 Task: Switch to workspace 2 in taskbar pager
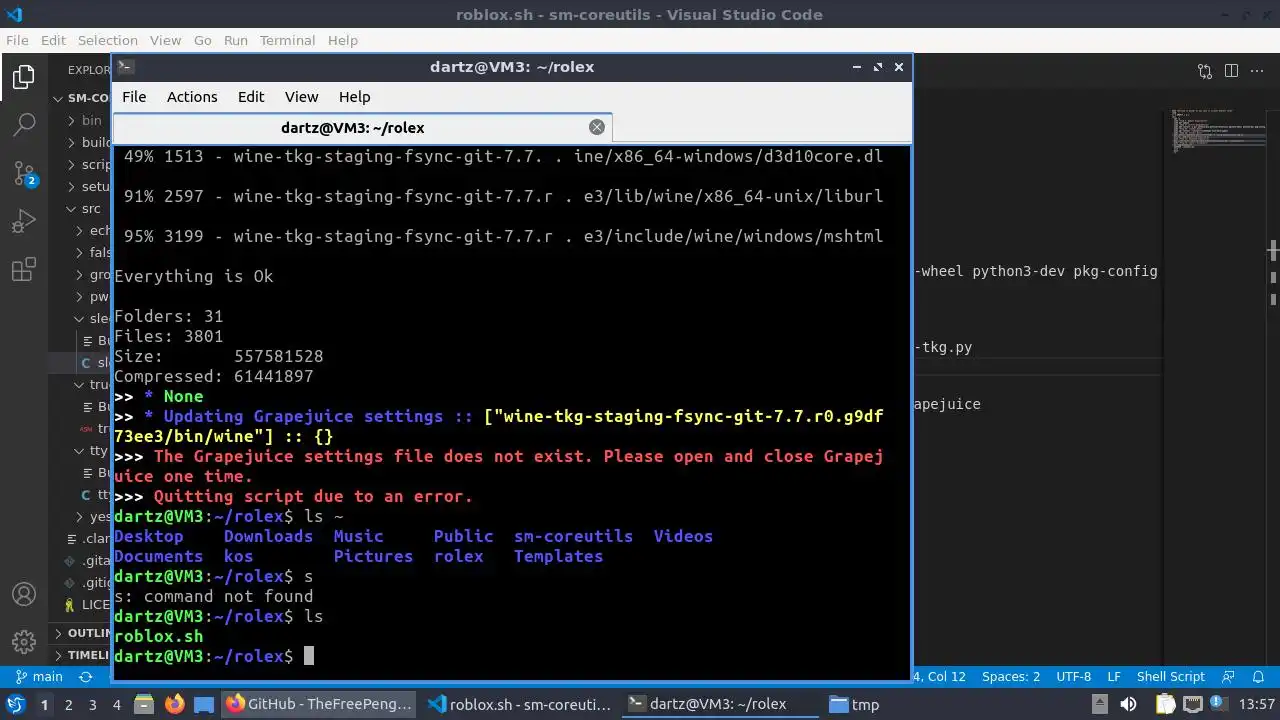[x=68, y=704]
